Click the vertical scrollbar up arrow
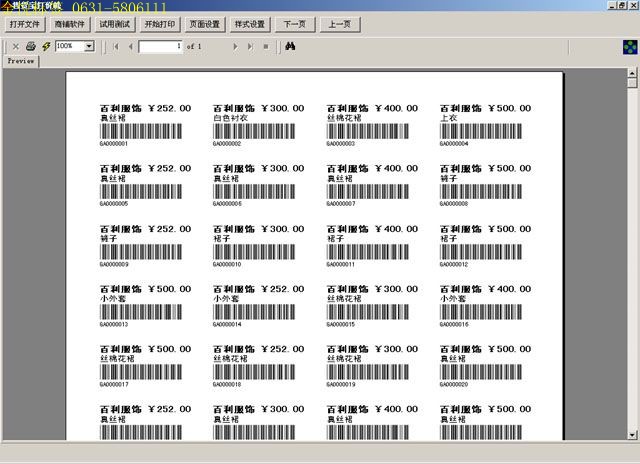Image resolution: width=640 pixels, height=464 pixels. point(632,74)
